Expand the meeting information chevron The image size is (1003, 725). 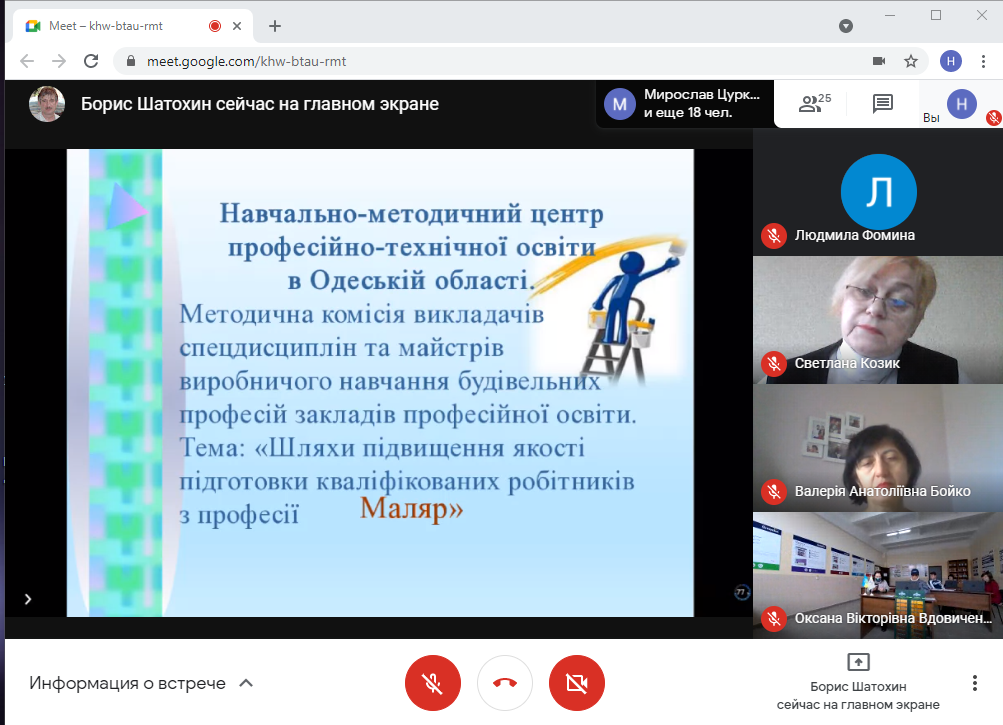[x=246, y=684]
